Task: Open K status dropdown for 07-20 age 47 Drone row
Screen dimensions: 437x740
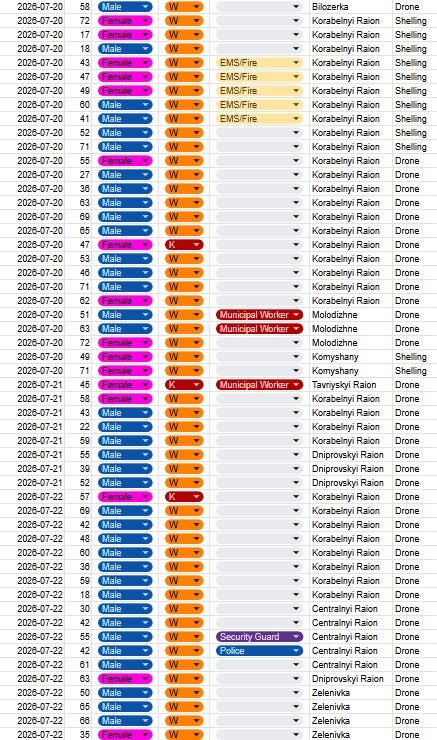Action: (x=184, y=244)
